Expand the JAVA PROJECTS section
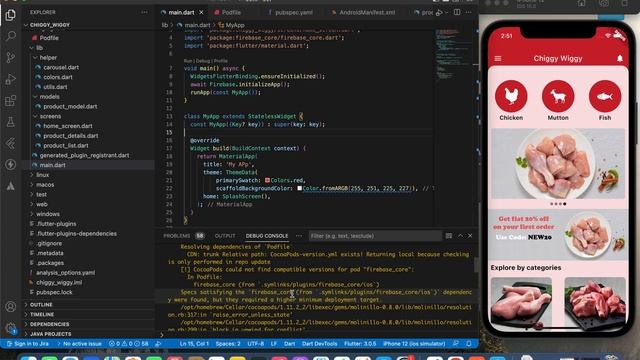This screenshot has height=360, width=640. click(50, 334)
